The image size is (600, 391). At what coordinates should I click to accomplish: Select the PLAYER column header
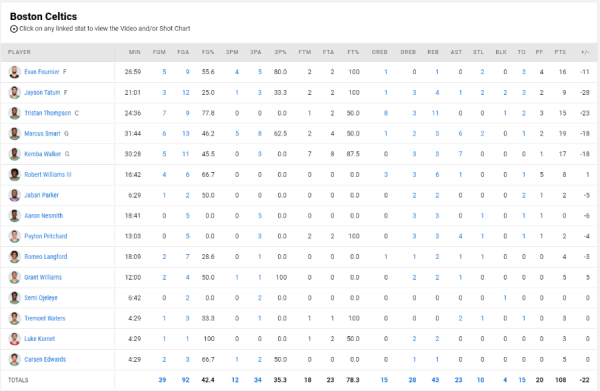(20, 52)
